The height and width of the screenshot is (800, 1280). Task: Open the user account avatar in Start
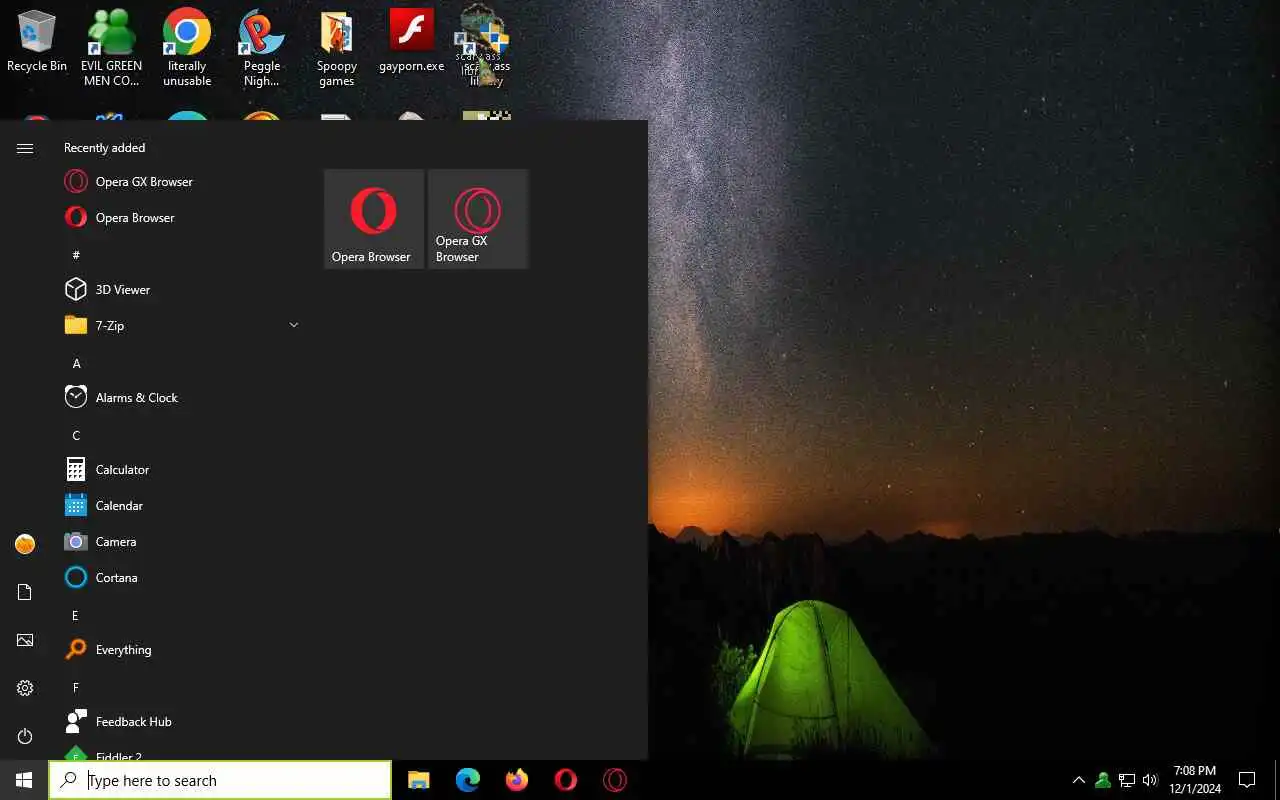pos(25,544)
